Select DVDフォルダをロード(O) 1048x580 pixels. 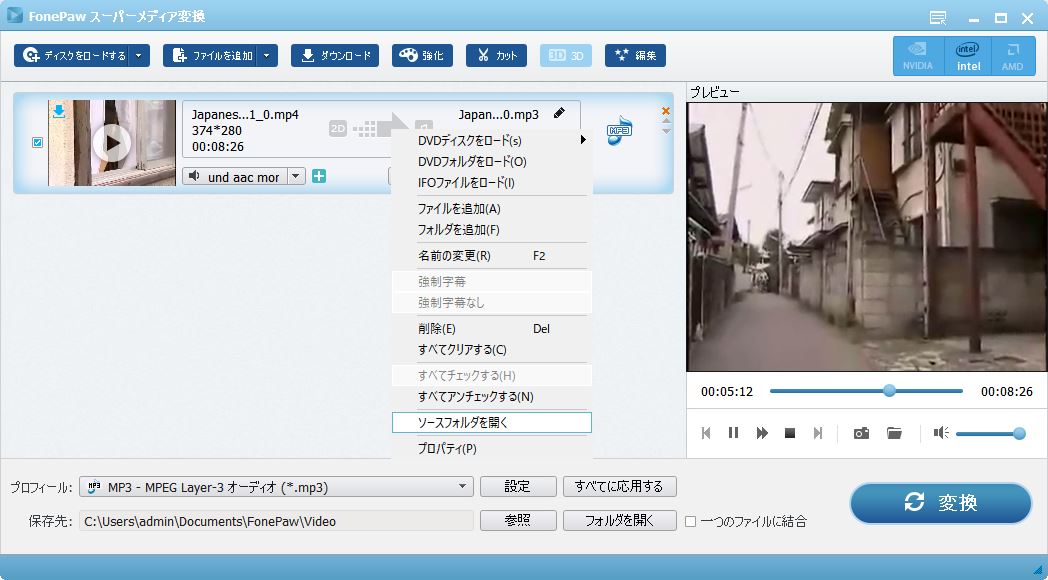492,162
